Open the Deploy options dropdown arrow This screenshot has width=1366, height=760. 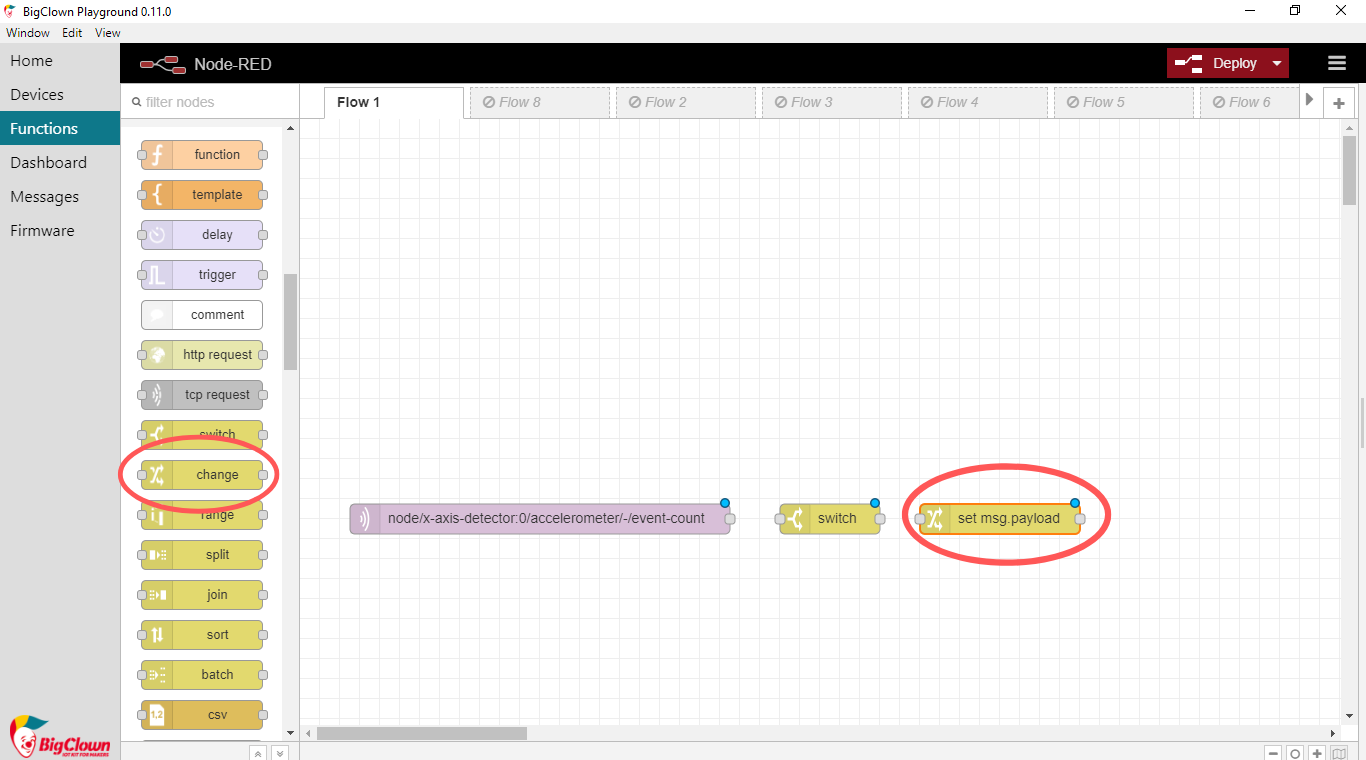(x=1277, y=63)
